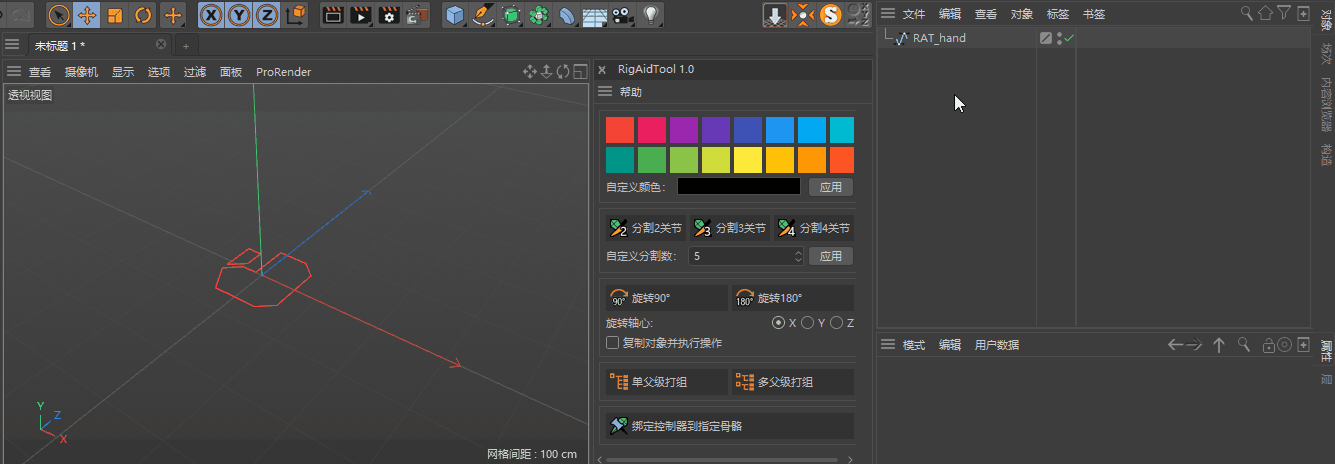This screenshot has width=1335, height=464.
Task: Pick the red color swatch
Action: click(x=620, y=130)
